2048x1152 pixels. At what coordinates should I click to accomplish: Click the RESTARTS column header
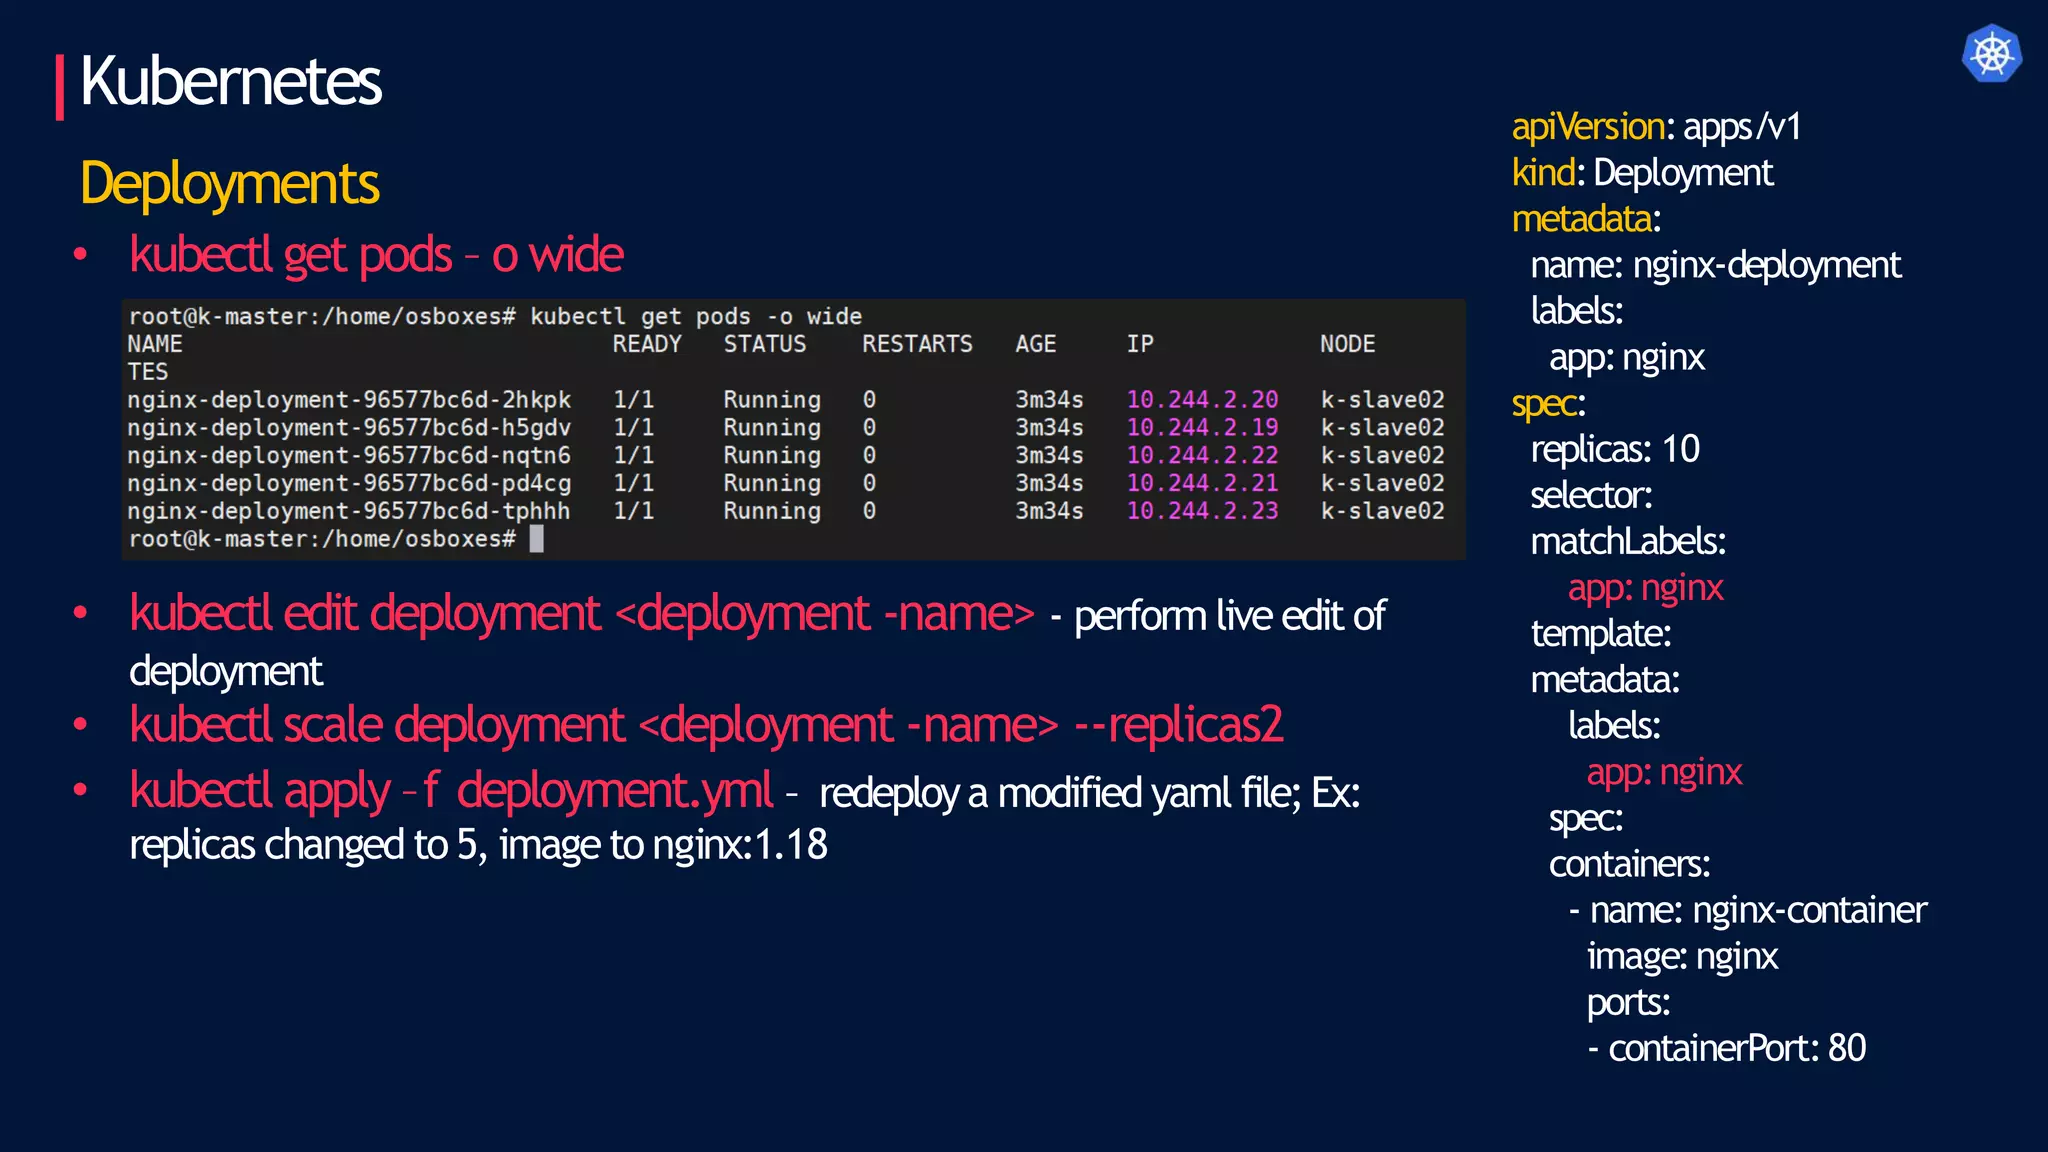pos(917,344)
